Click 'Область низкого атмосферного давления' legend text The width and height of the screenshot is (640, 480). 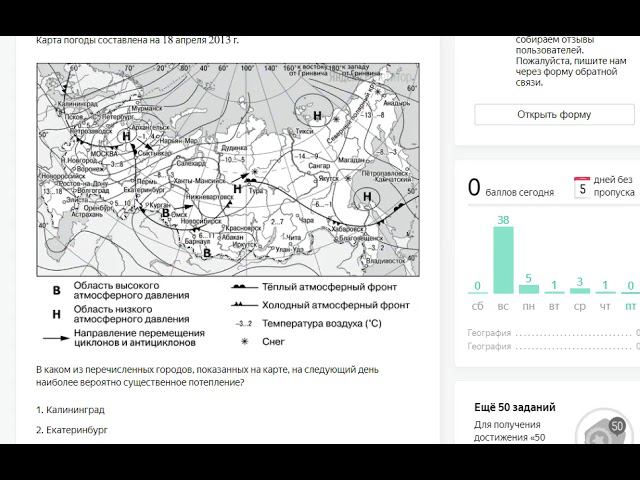click(x=131, y=314)
